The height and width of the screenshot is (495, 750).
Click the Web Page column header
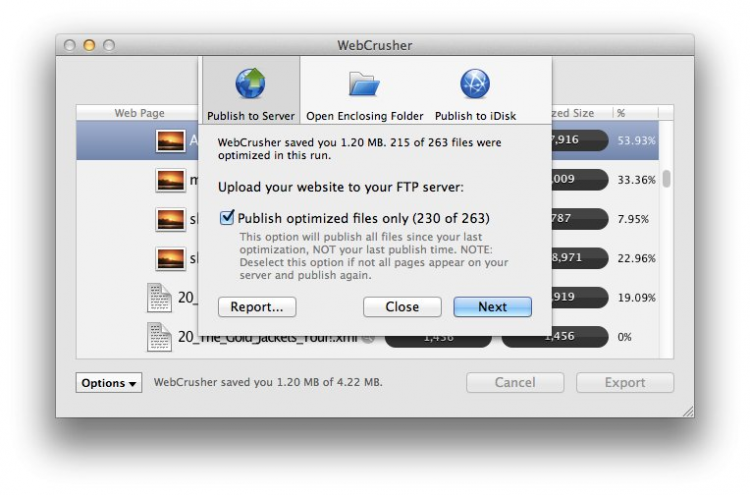pos(139,113)
